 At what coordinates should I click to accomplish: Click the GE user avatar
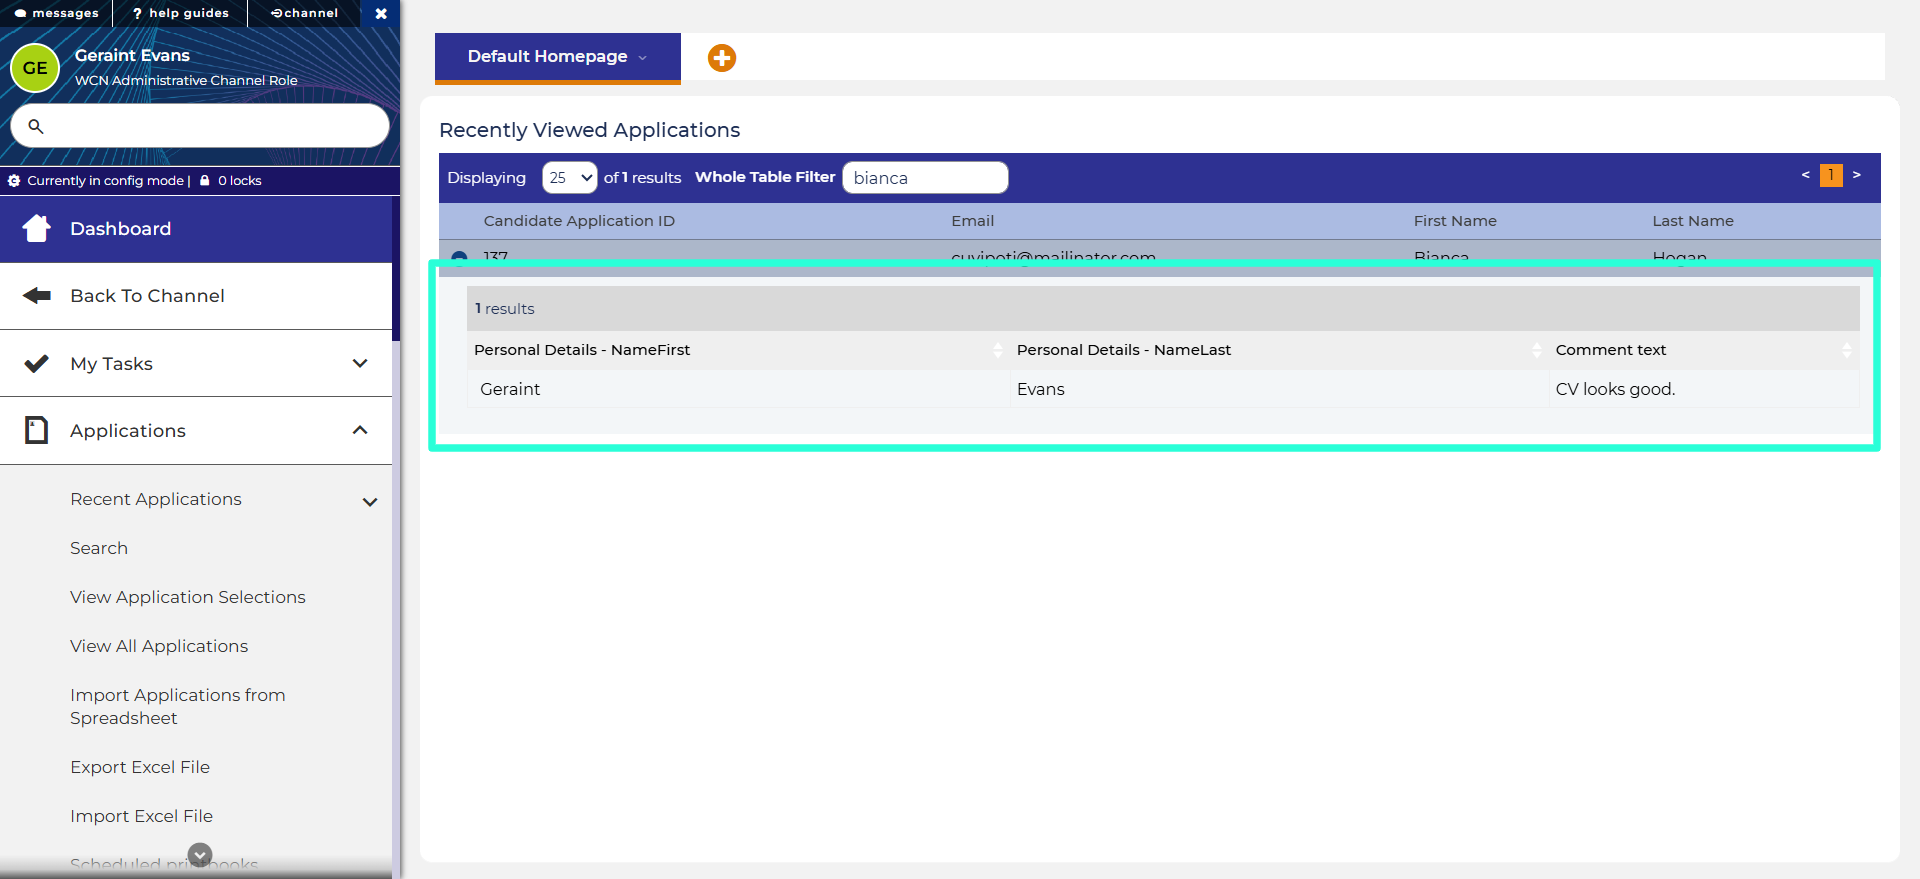[x=35, y=68]
